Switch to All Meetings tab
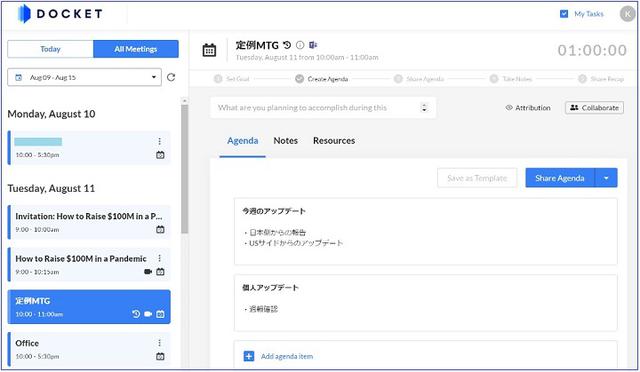The image size is (640, 372). (136, 49)
